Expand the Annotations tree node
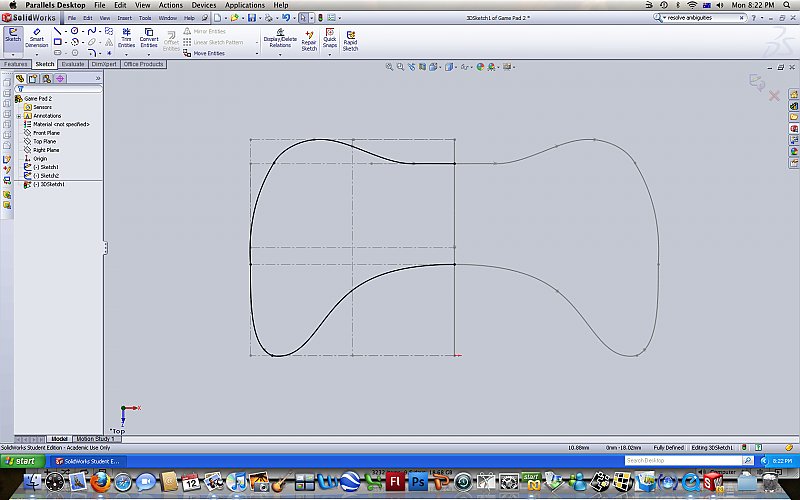 click(19, 116)
